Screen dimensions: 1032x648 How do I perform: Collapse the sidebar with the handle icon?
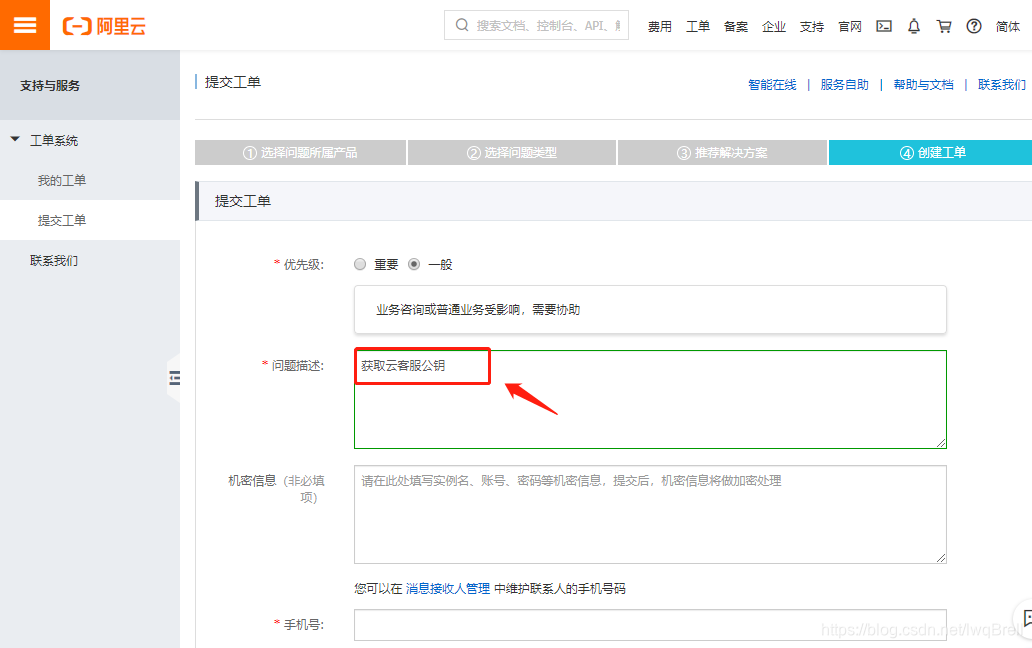174,378
